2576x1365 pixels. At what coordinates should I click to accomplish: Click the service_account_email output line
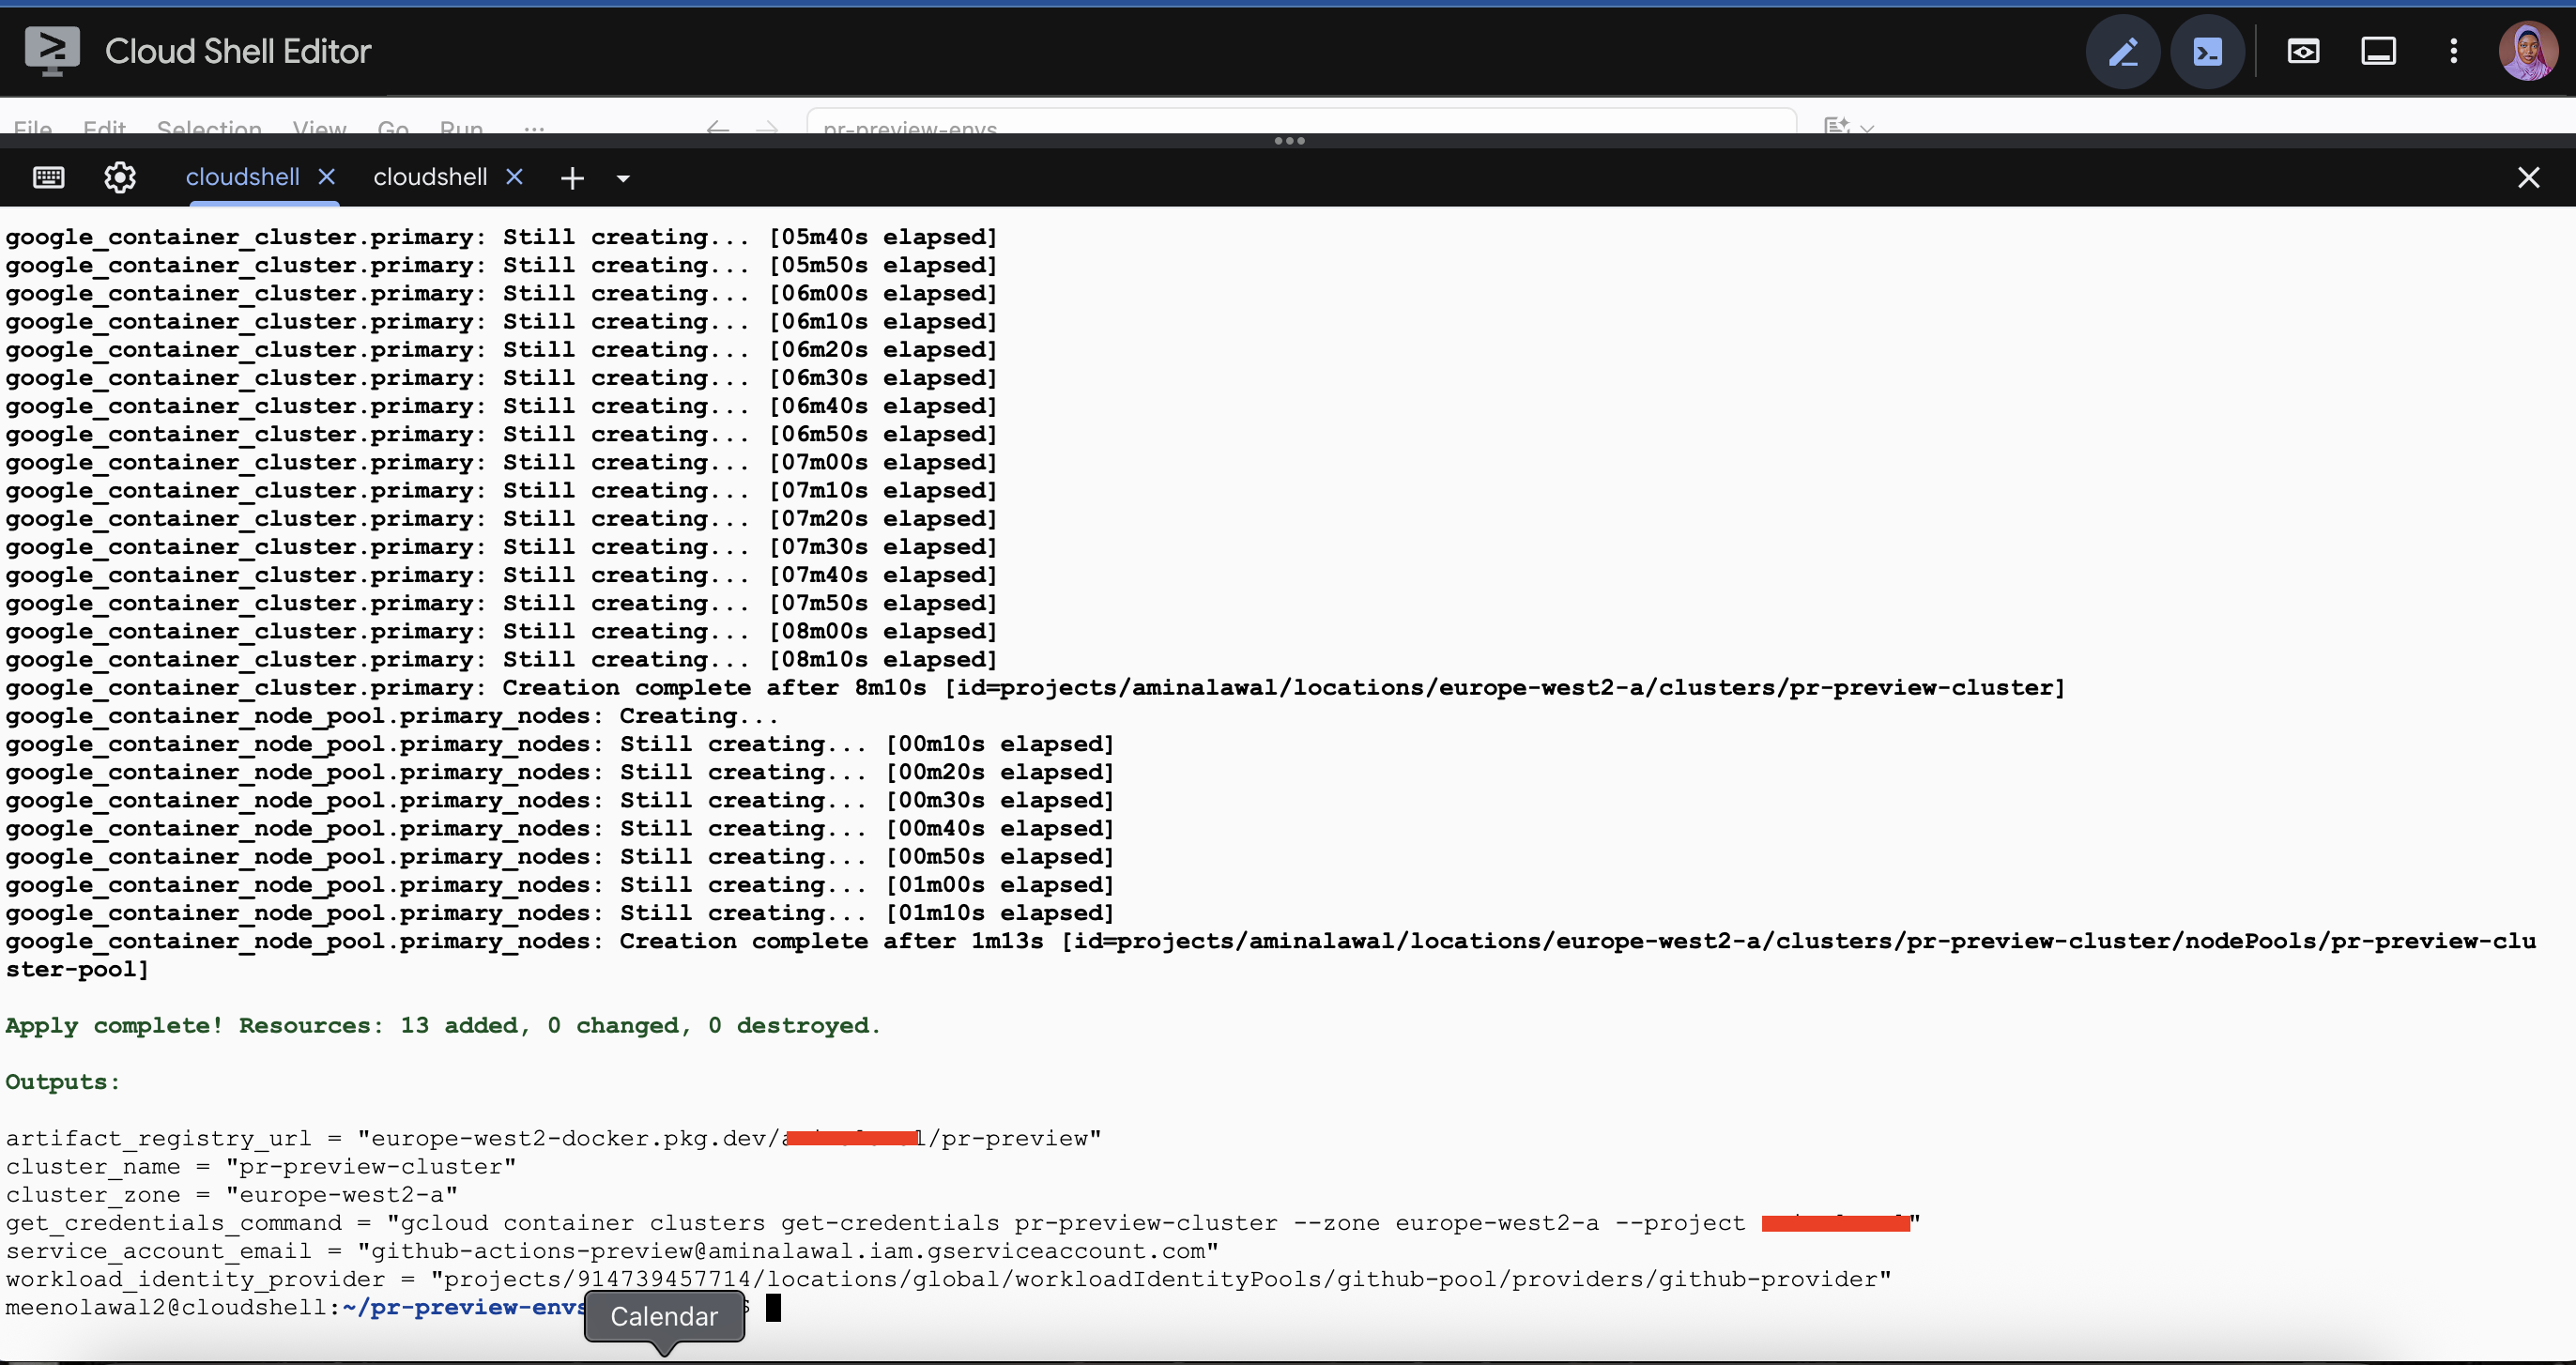[x=612, y=1250]
